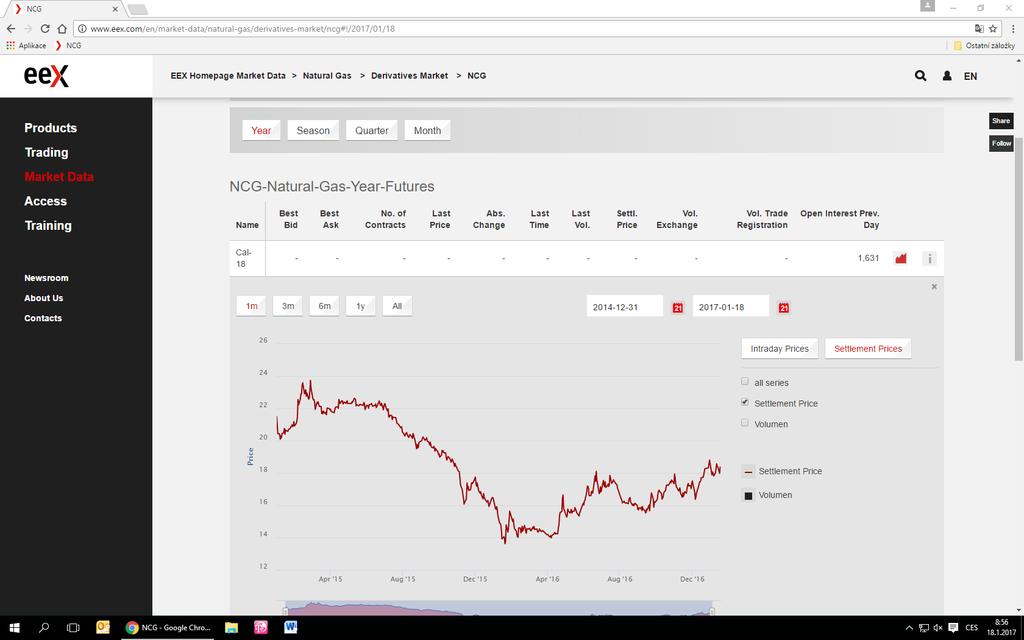1024x640 pixels.
Task: Show Settlement Prices
Action: pyautogui.click(x=868, y=349)
